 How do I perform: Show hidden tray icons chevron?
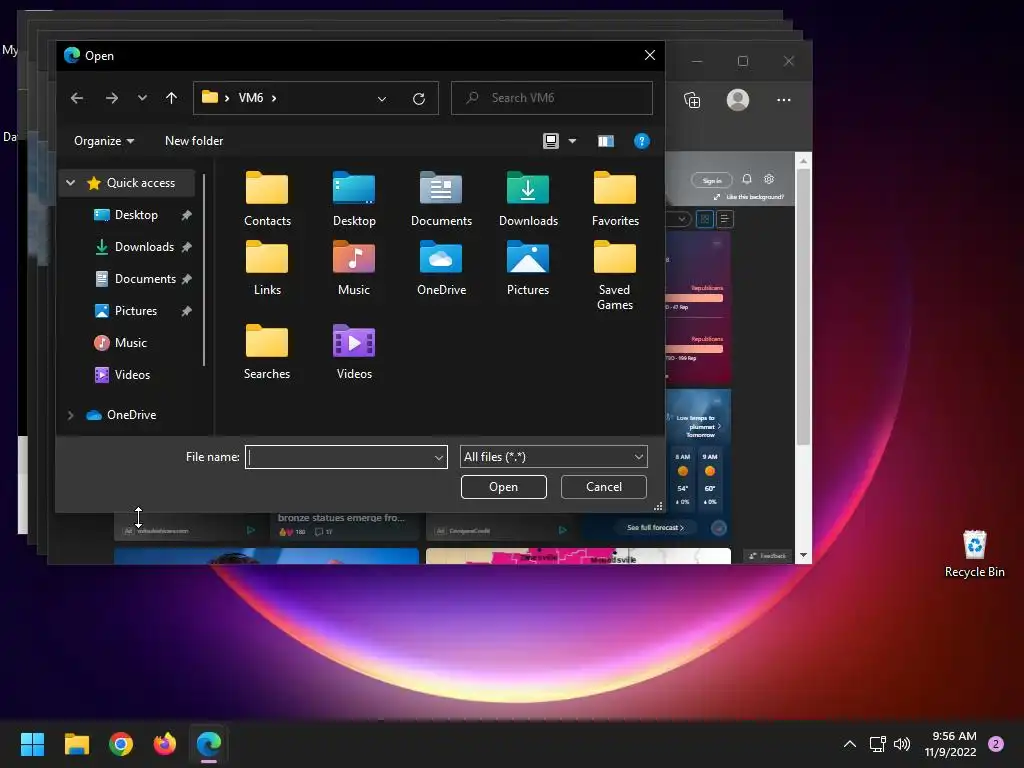(x=850, y=744)
